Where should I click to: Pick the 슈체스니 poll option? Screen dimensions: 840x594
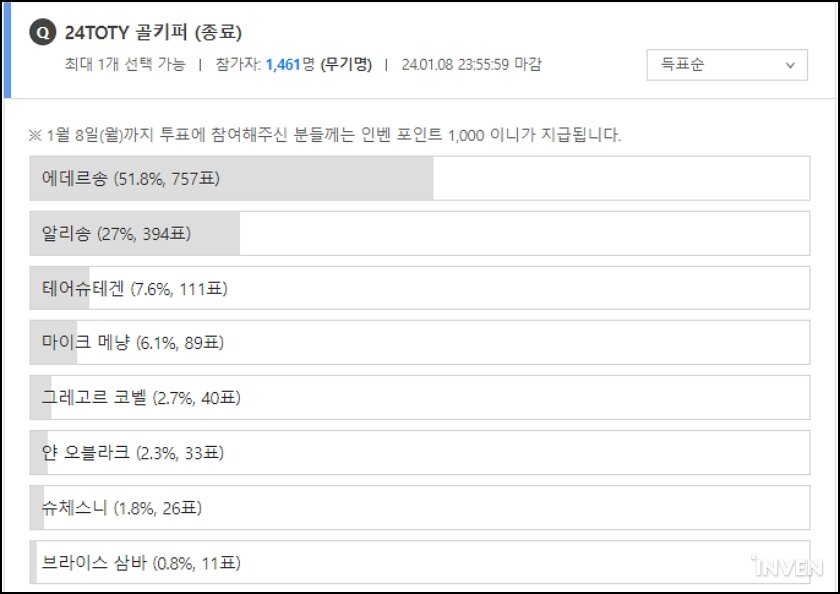(x=121, y=508)
